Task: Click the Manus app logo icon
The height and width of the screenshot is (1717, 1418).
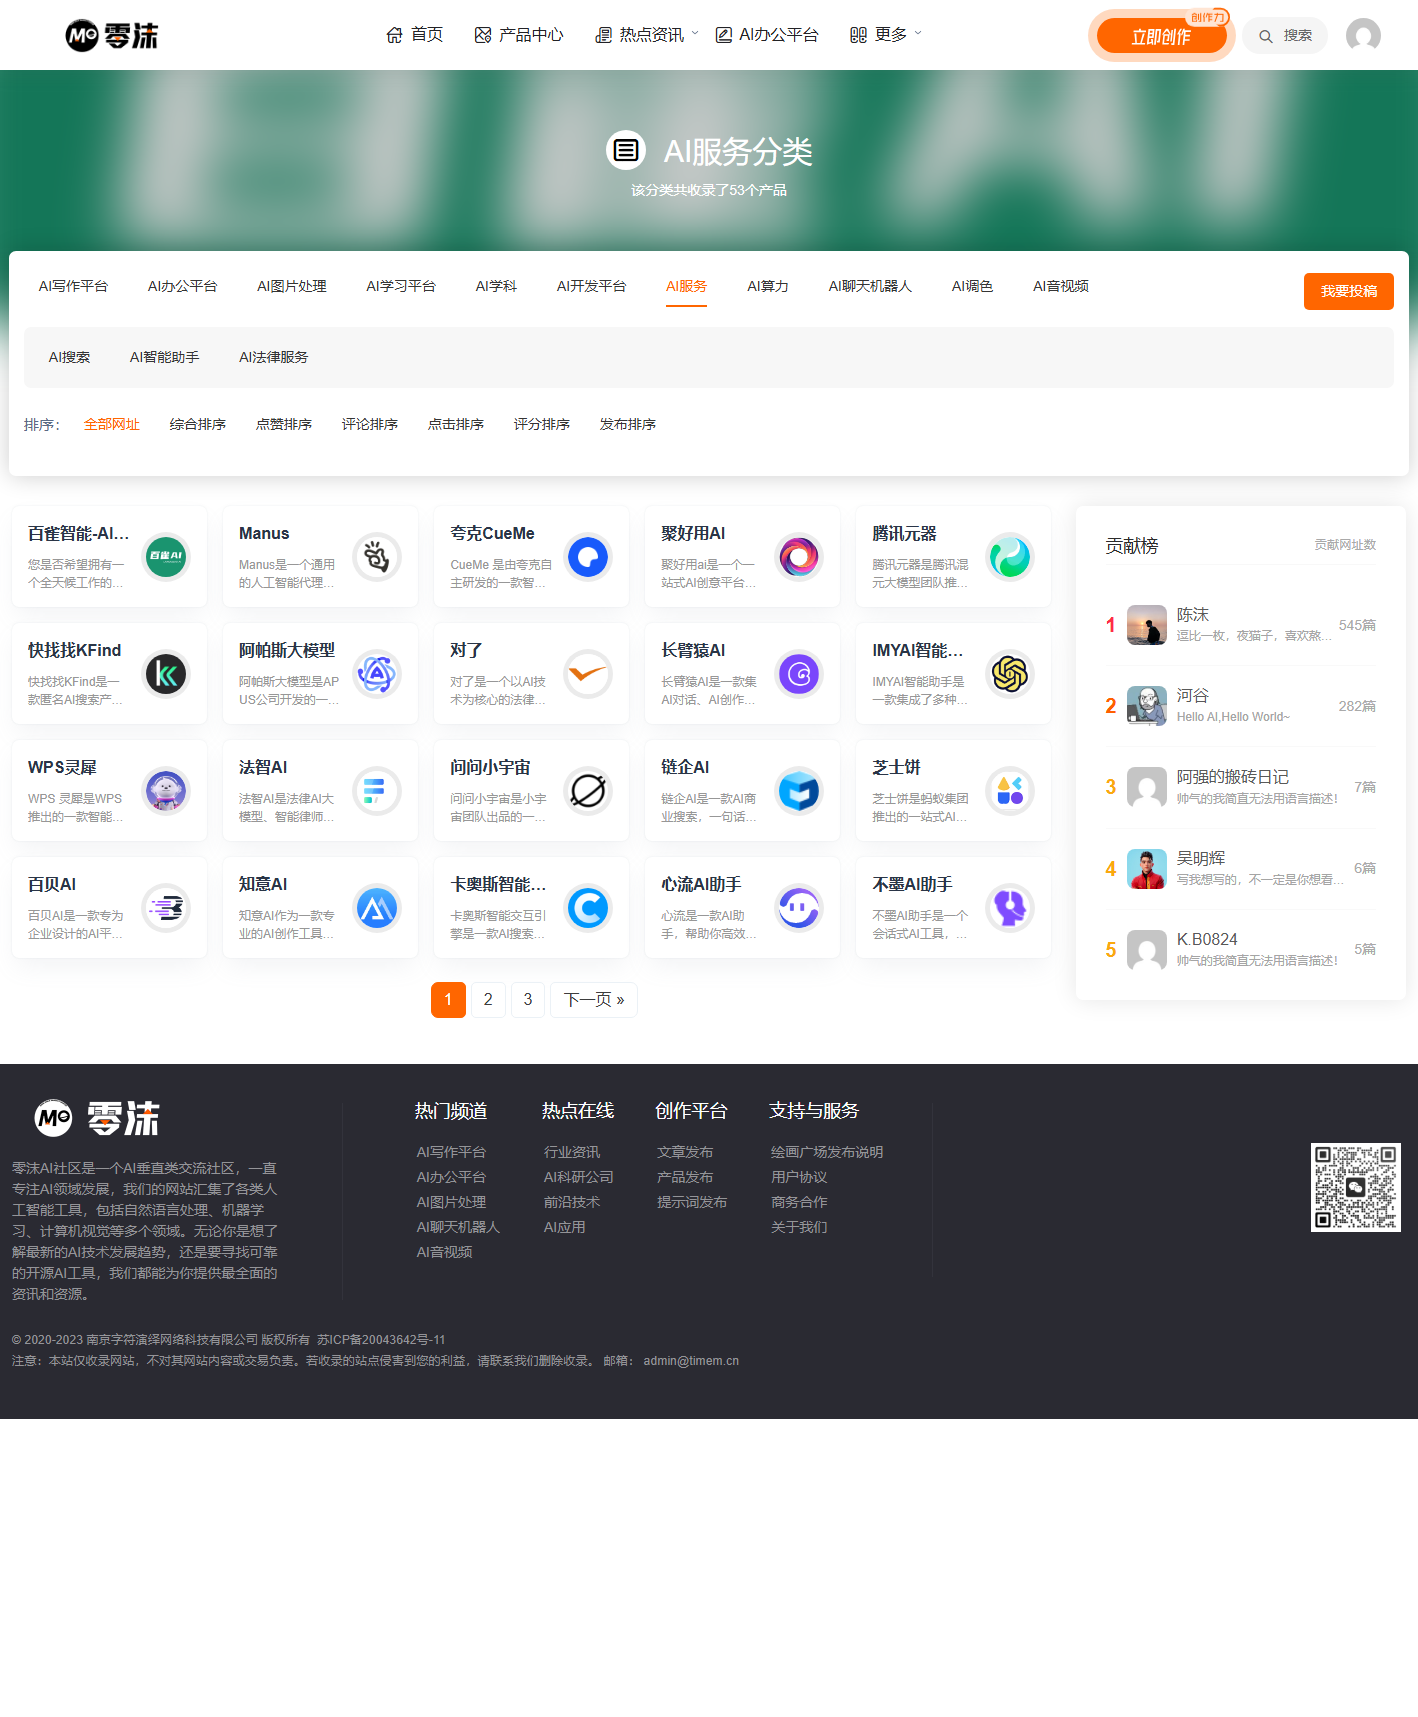Action: click(377, 557)
